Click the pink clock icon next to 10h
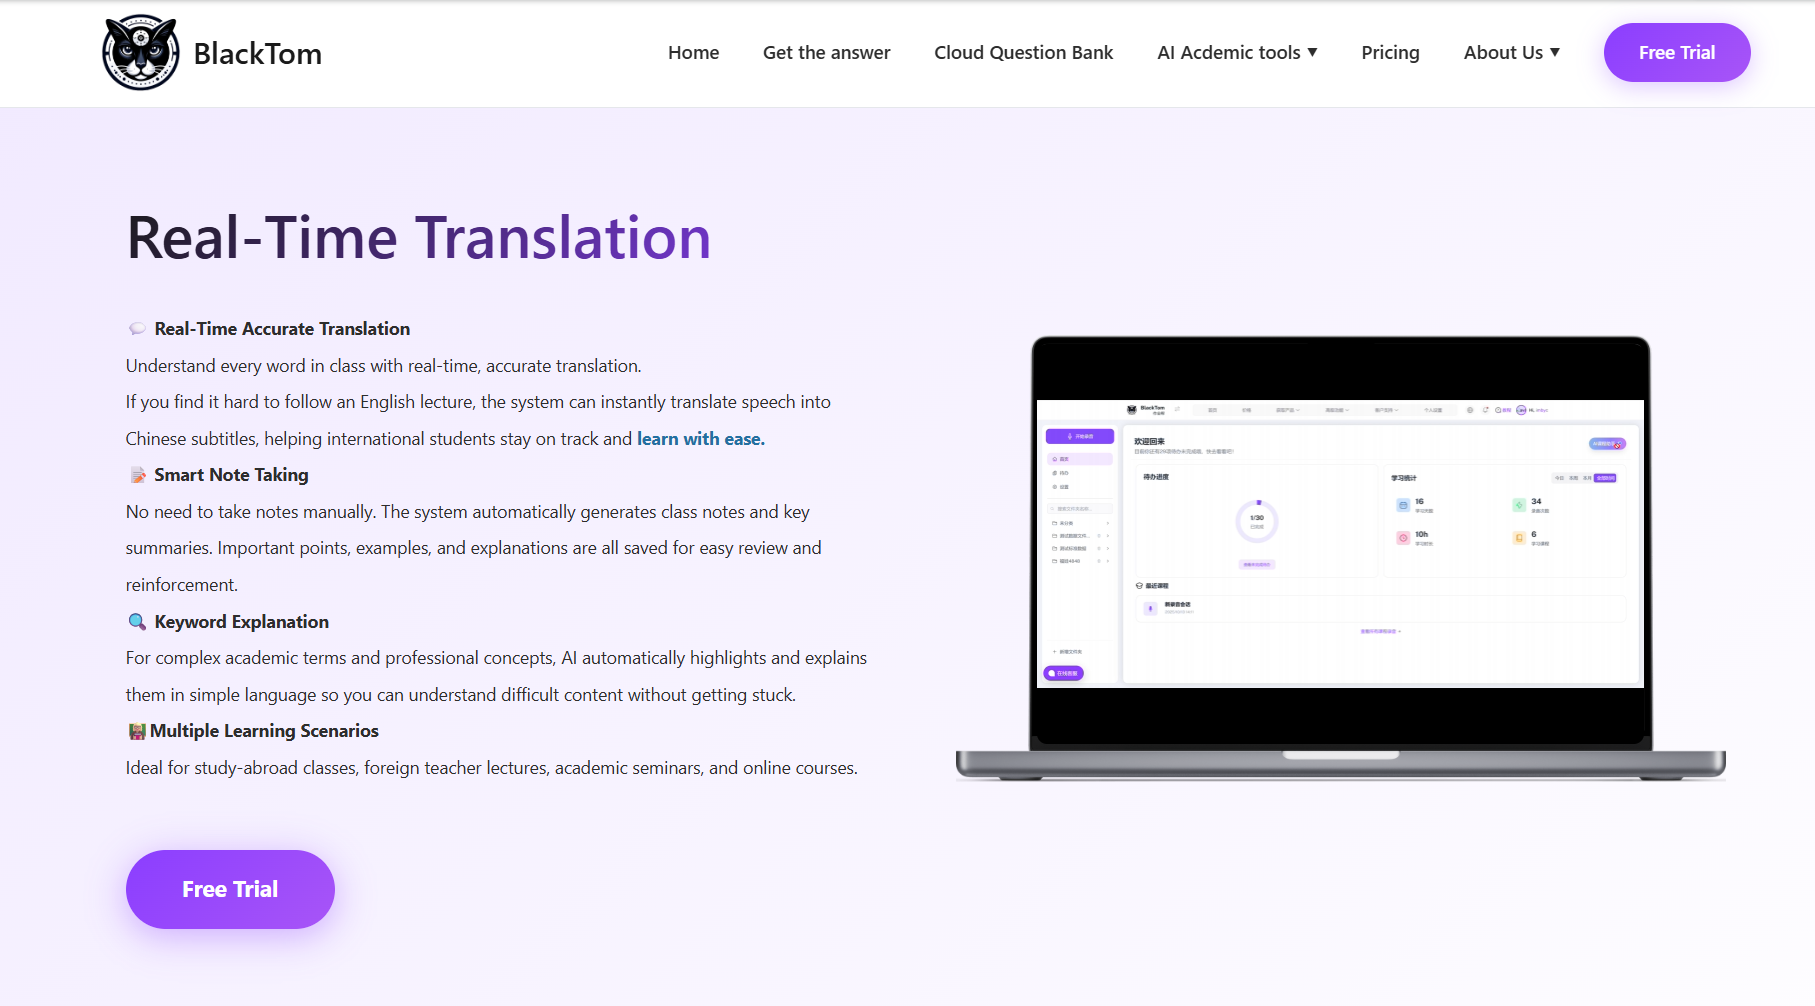The width and height of the screenshot is (1815, 1006). pos(1403,538)
